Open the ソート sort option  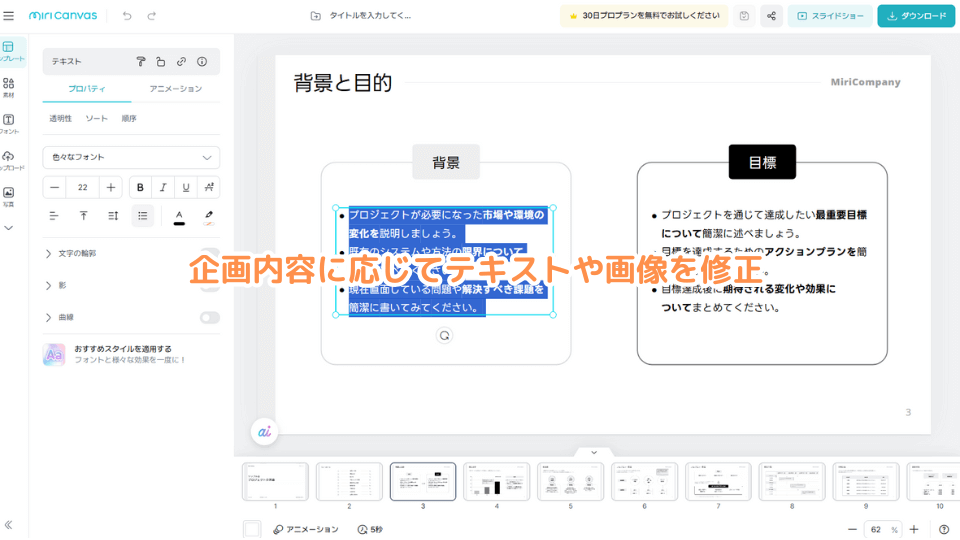[x=97, y=118]
